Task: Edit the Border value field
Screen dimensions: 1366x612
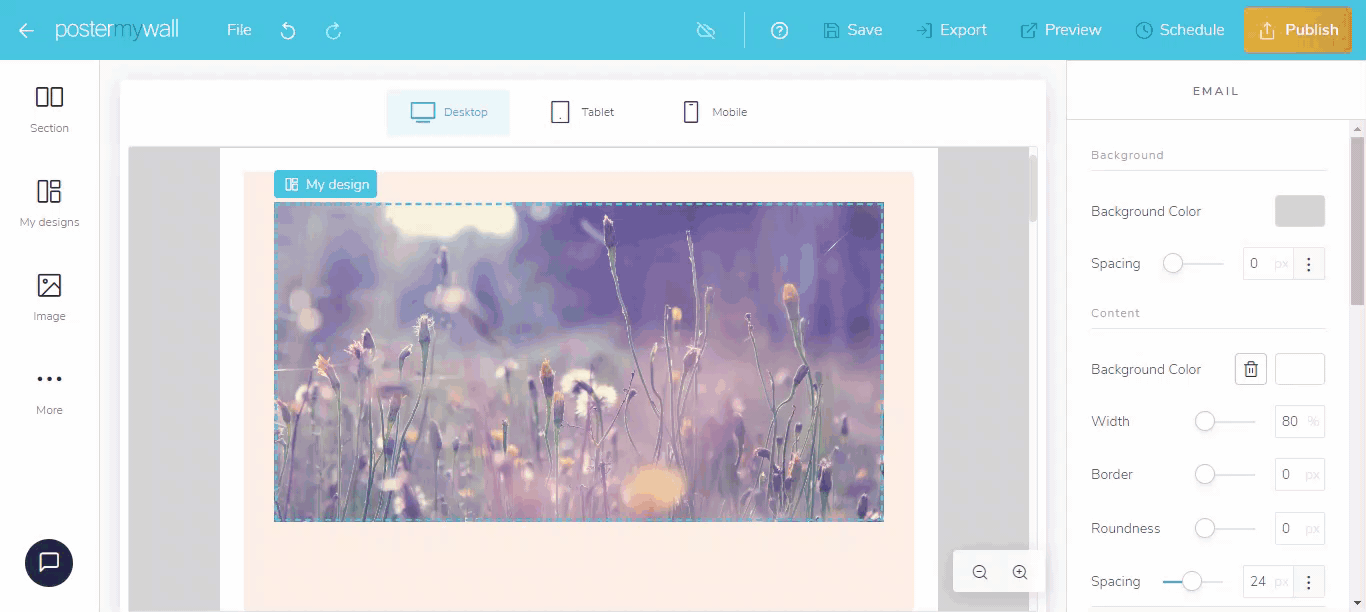Action: tap(1300, 475)
